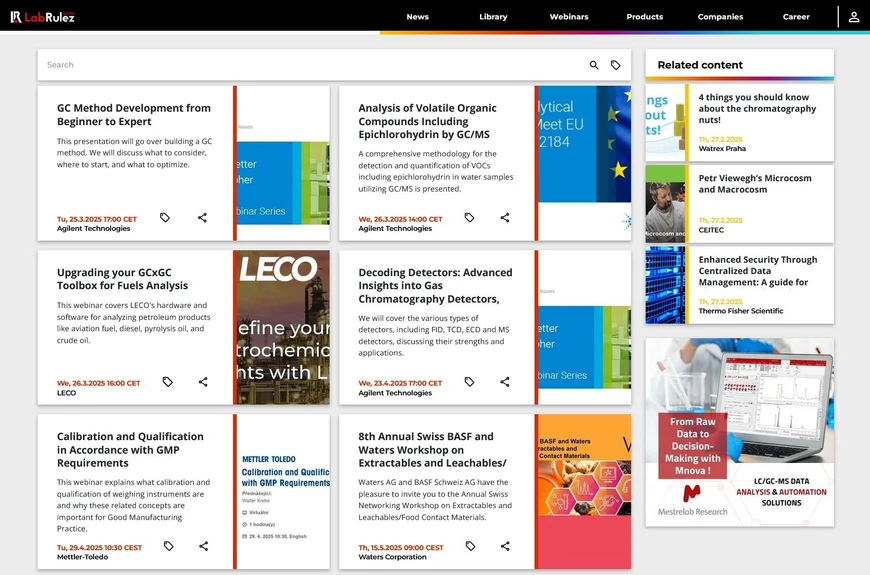
Task: Click date 'We, 23.4.2025 17:00 CET'
Action: coord(400,383)
